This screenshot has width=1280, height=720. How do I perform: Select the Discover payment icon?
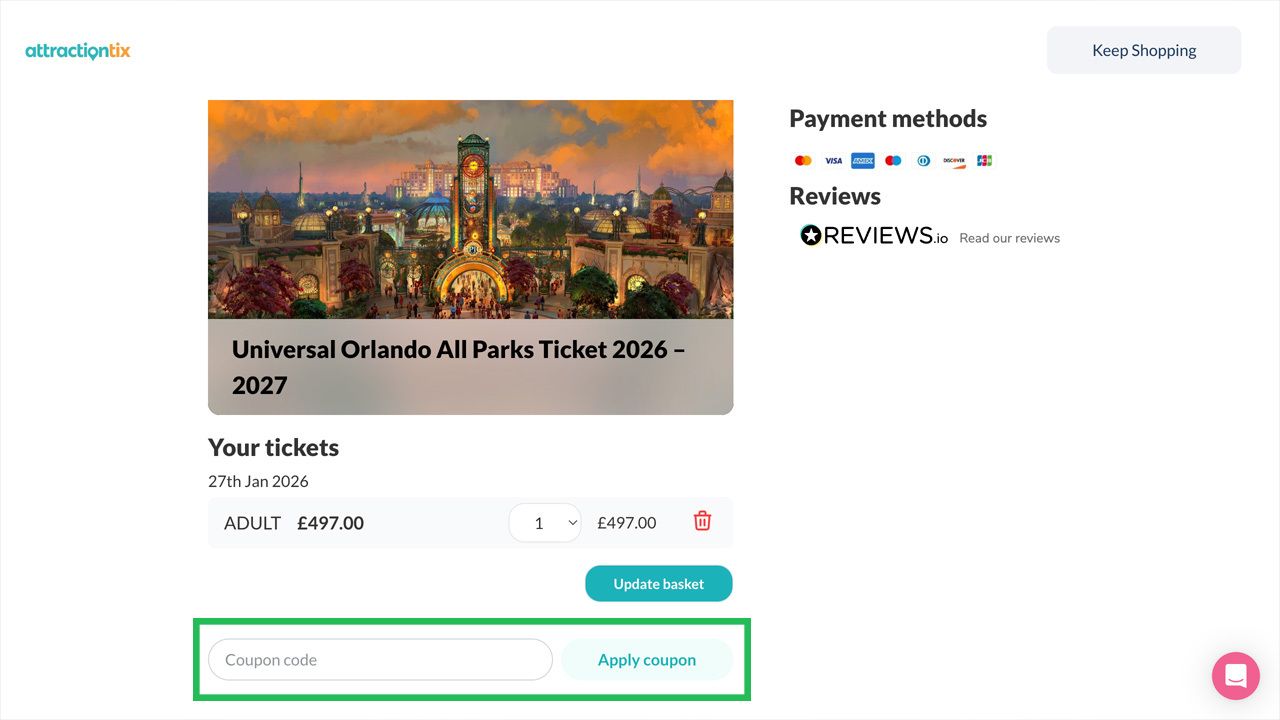[953, 160]
